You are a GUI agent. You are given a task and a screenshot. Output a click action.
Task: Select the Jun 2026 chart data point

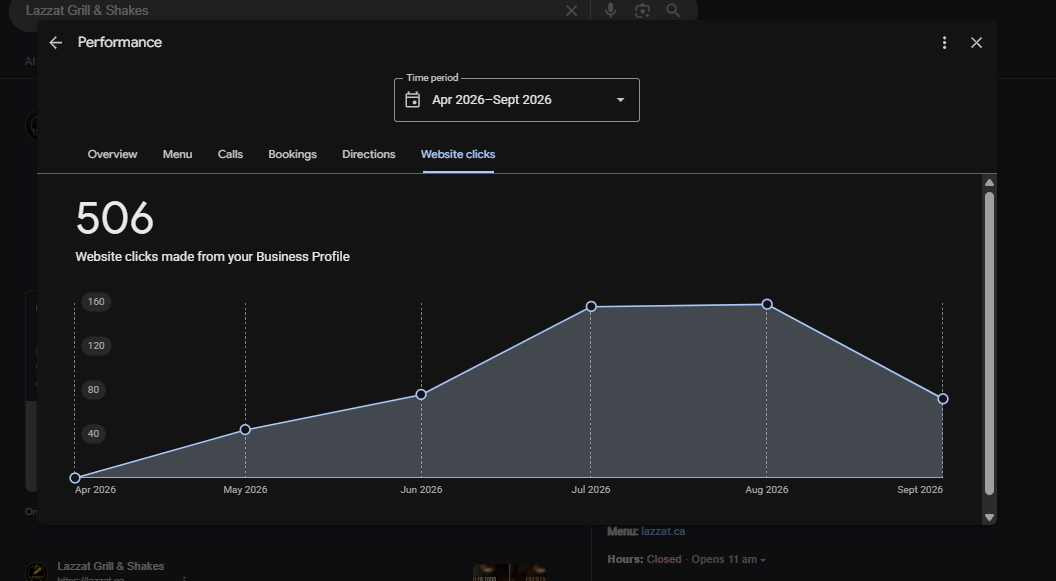coord(421,395)
